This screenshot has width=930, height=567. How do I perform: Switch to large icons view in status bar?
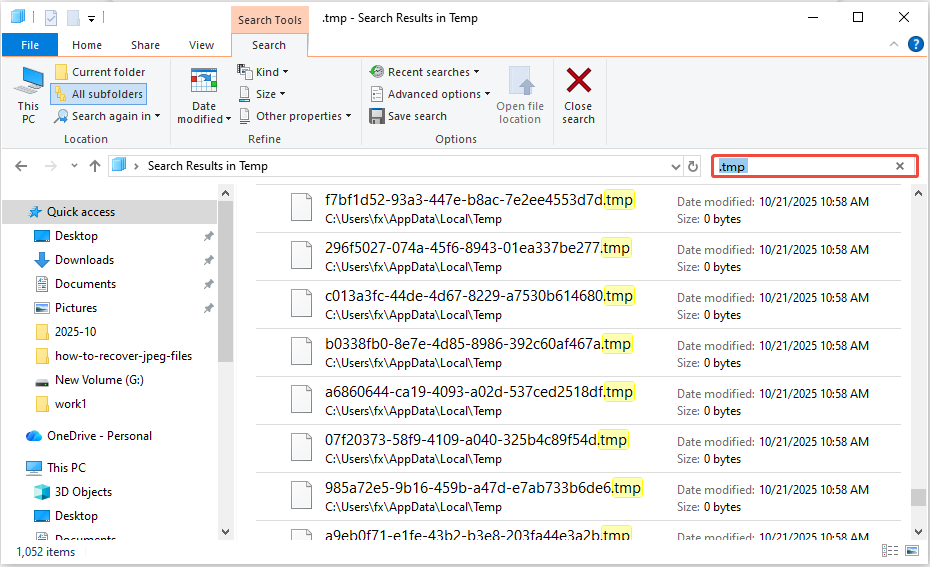pos(910,551)
